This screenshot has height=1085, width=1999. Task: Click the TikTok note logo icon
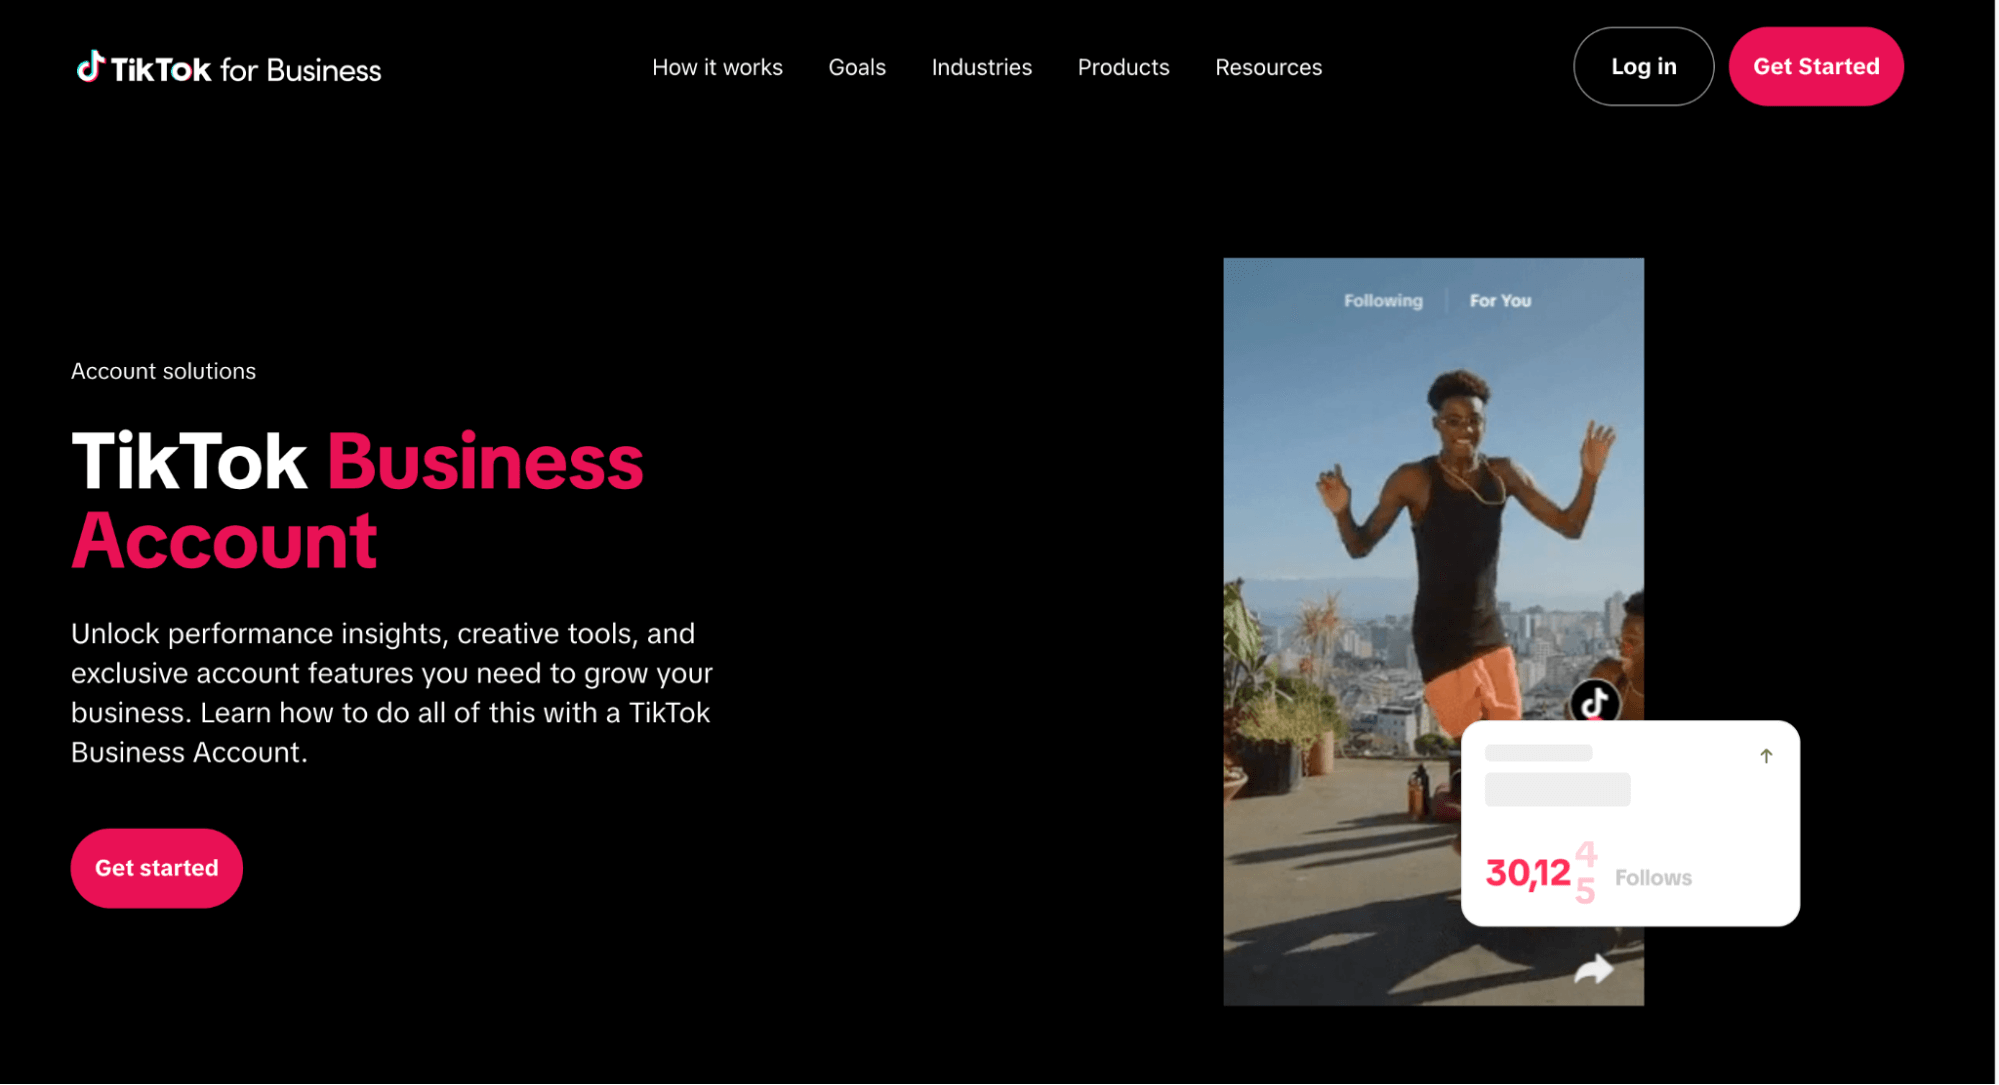[x=91, y=66]
